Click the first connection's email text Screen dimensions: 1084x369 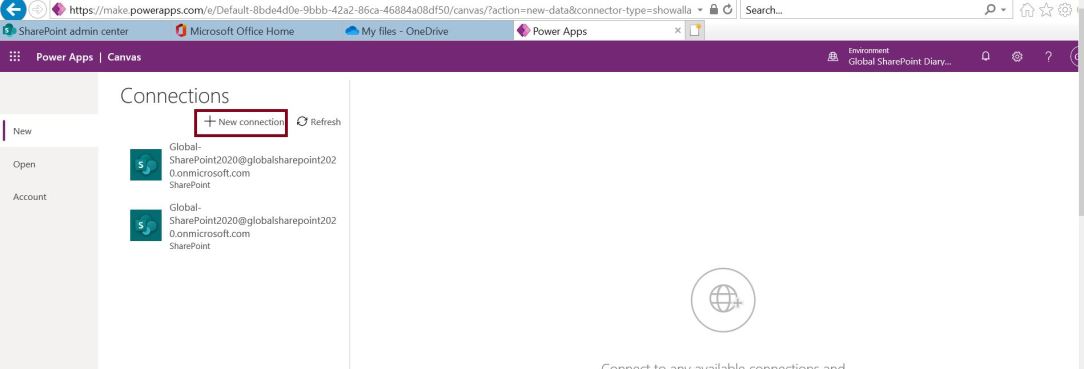252,160
